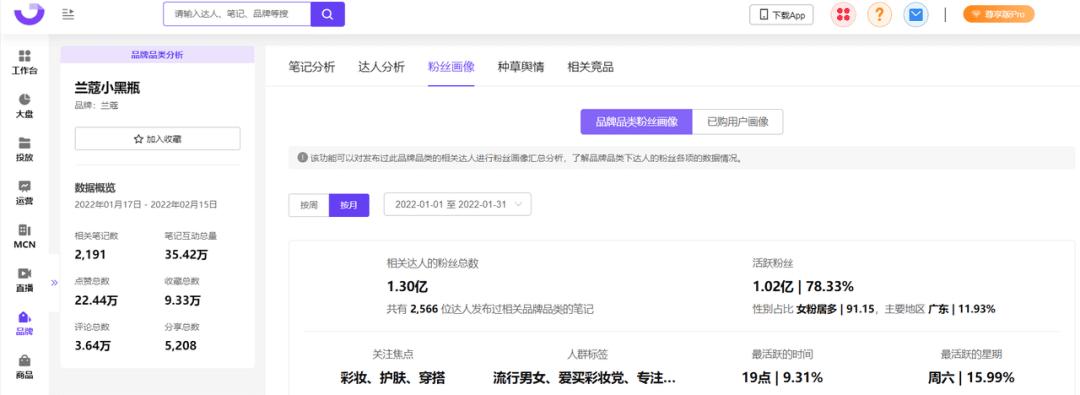Open the date range 2022-01-01 dropdown
The image size is (1080, 395).
tap(457, 205)
